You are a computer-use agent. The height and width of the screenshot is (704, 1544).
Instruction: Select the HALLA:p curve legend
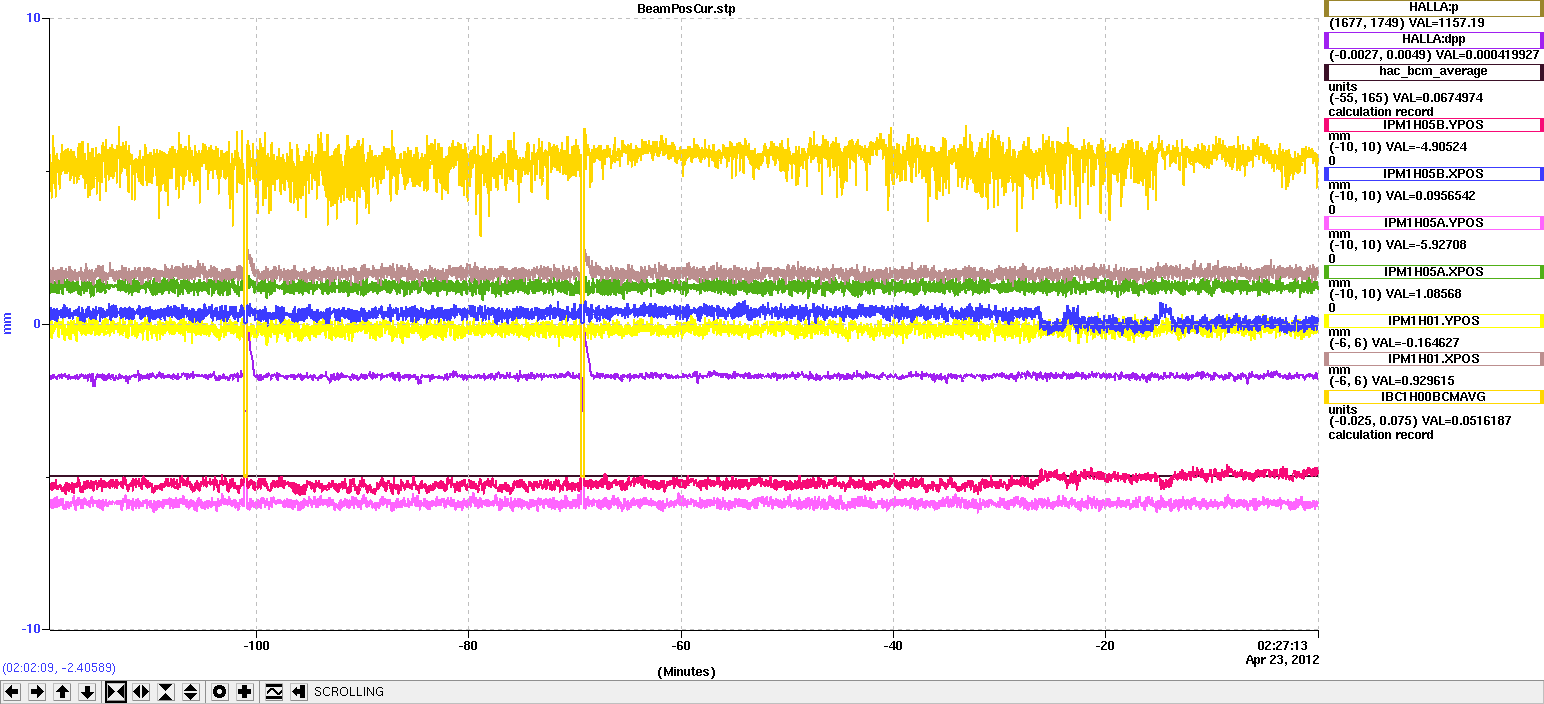point(1433,8)
